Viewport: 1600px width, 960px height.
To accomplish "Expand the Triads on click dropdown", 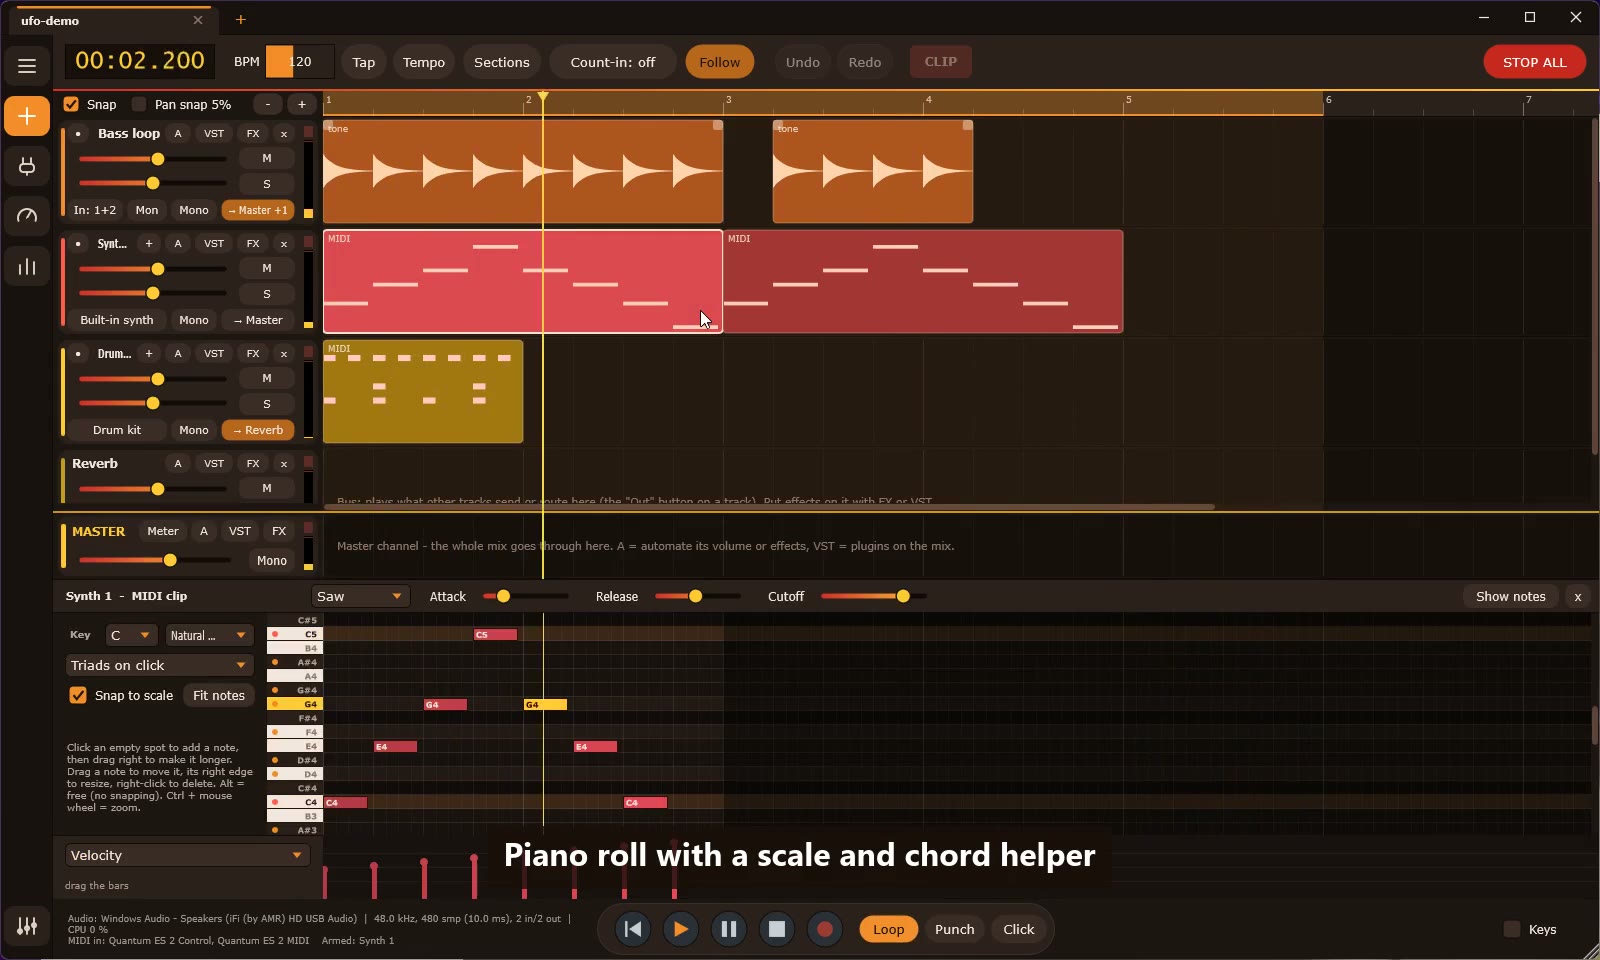I will (x=159, y=665).
